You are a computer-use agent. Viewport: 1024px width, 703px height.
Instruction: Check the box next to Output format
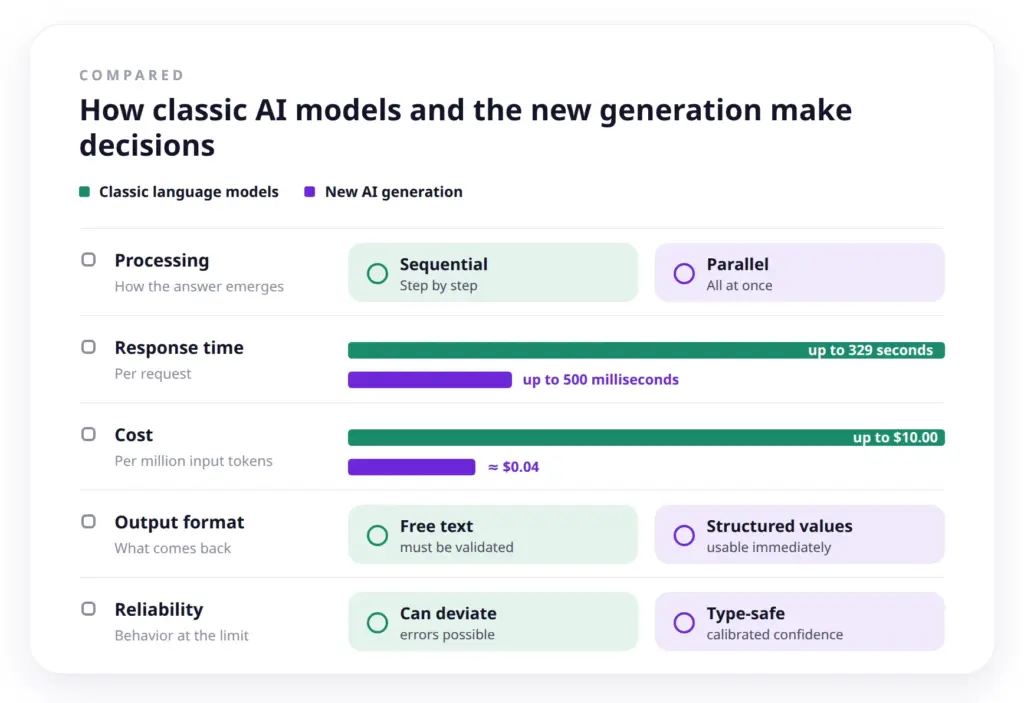pyautogui.click(x=88, y=521)
